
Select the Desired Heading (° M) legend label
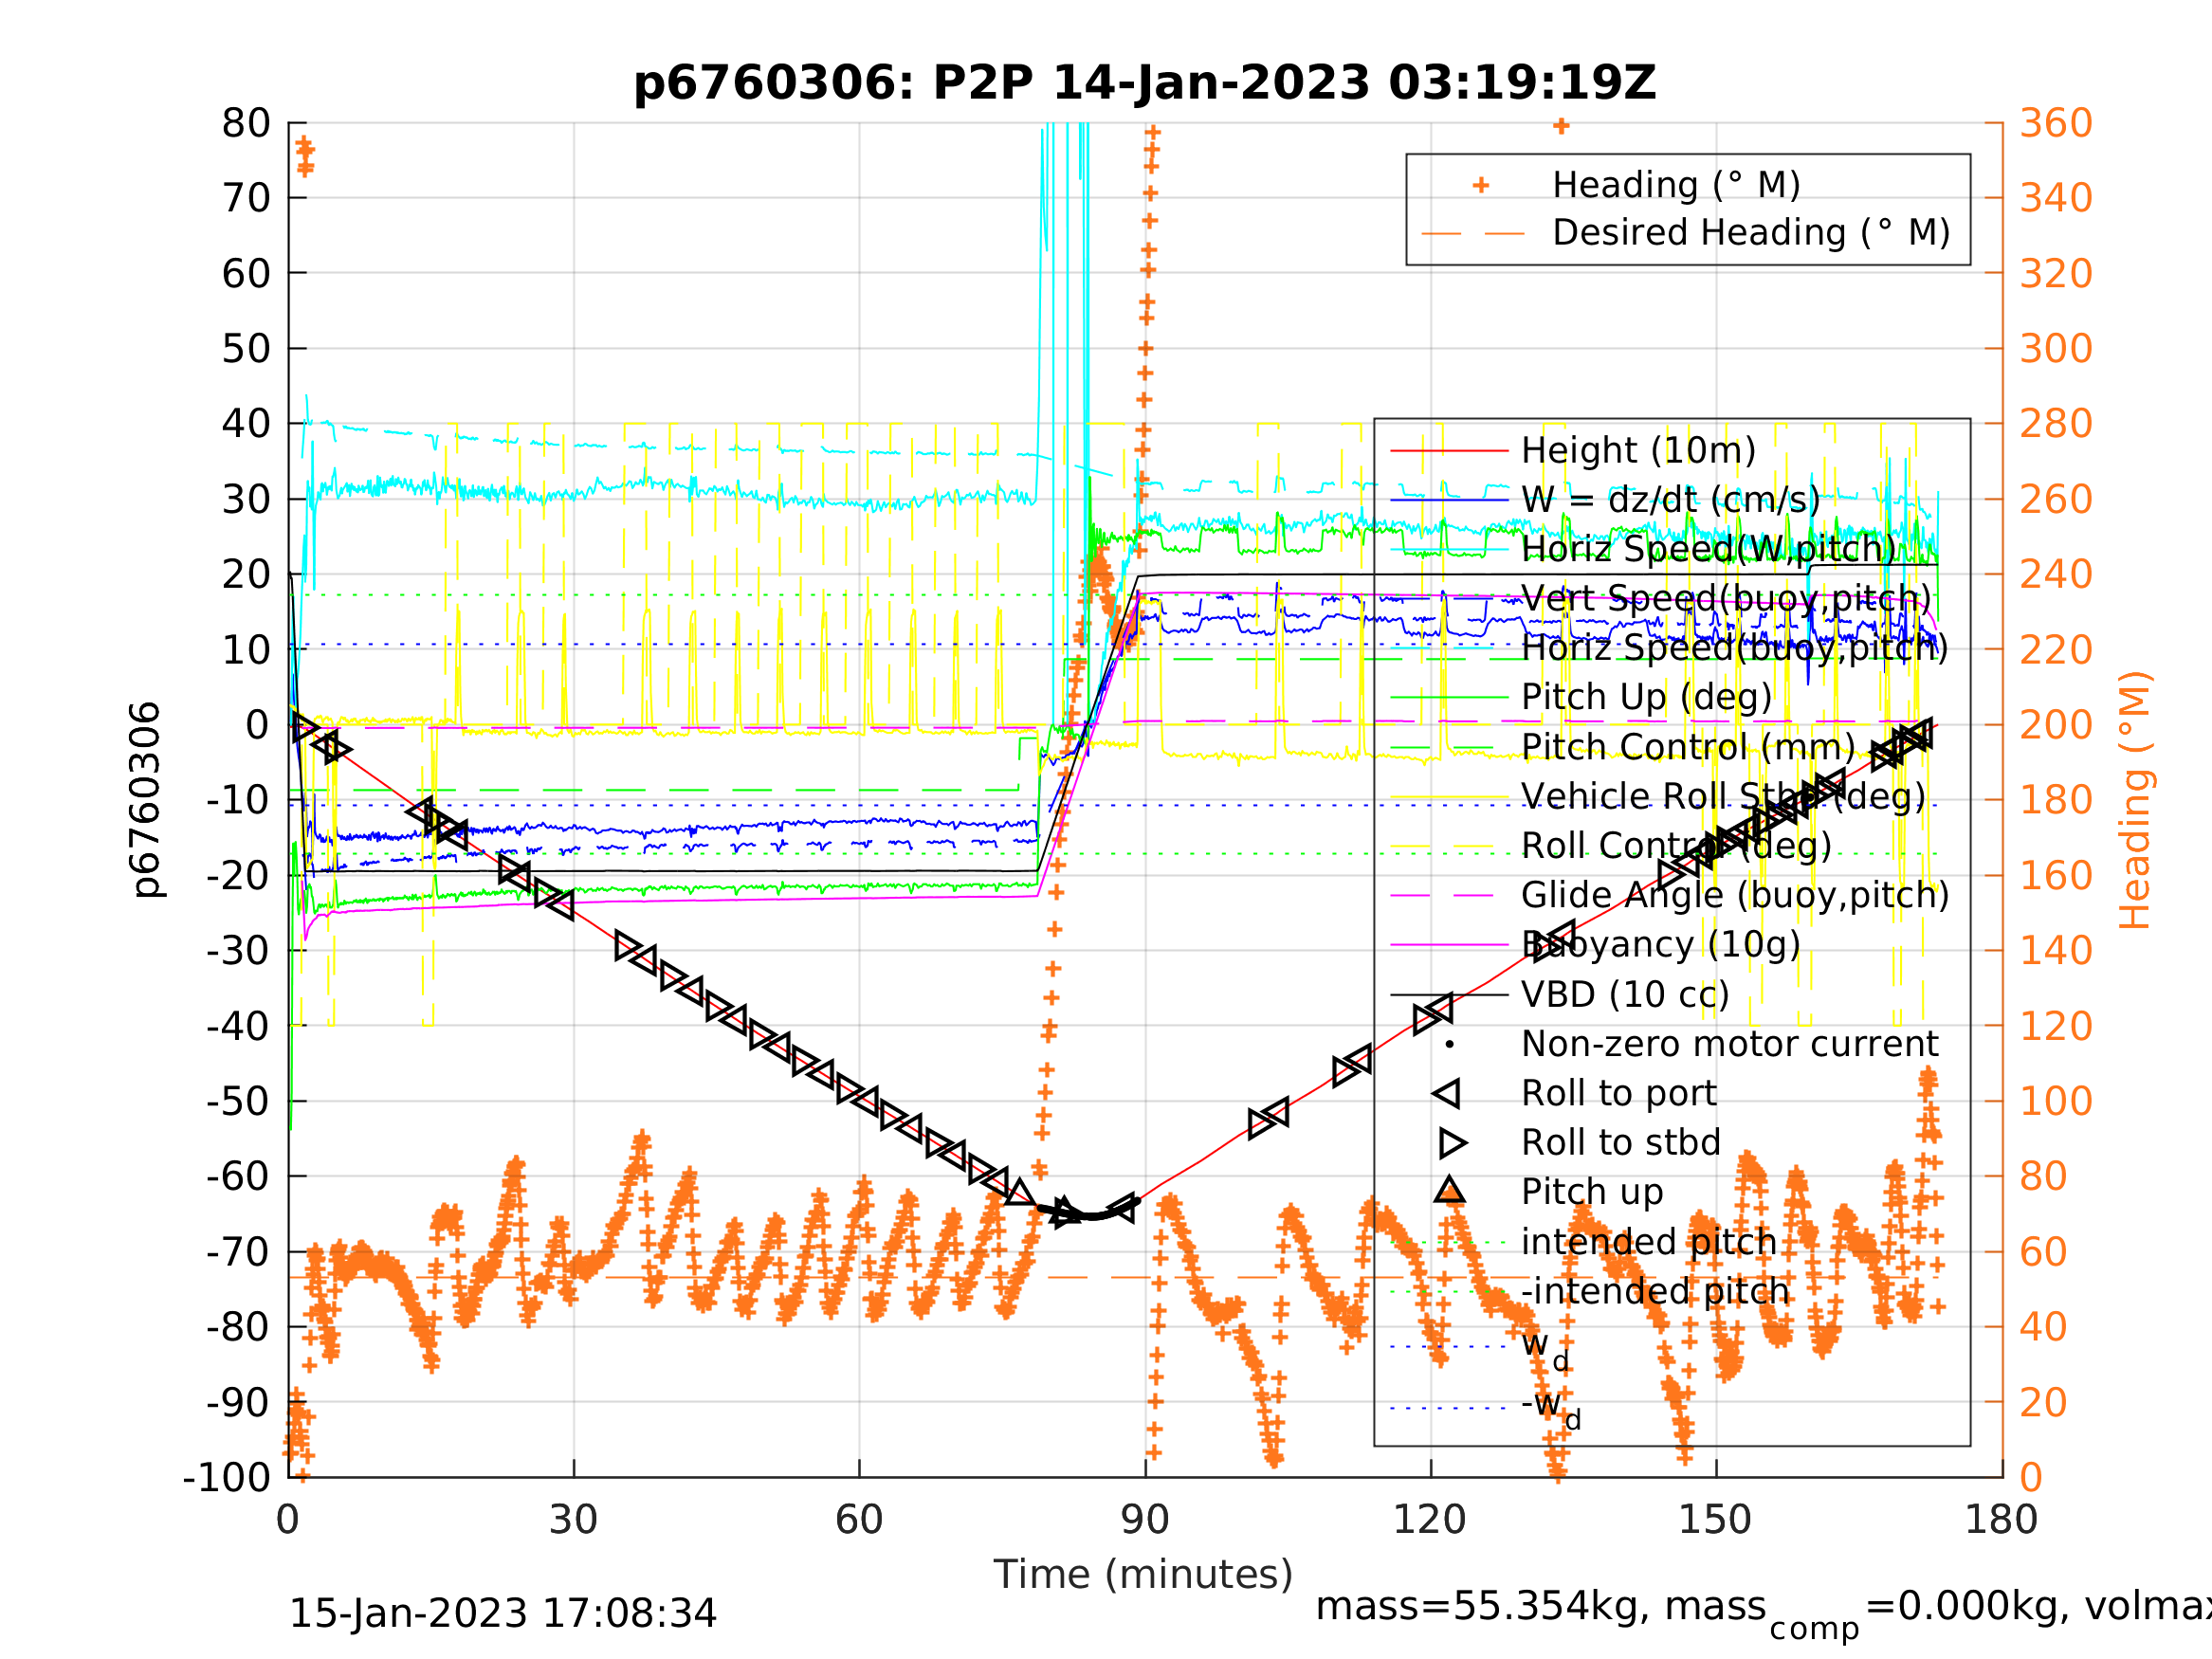pyautogui.click(x=1752, y=233)
